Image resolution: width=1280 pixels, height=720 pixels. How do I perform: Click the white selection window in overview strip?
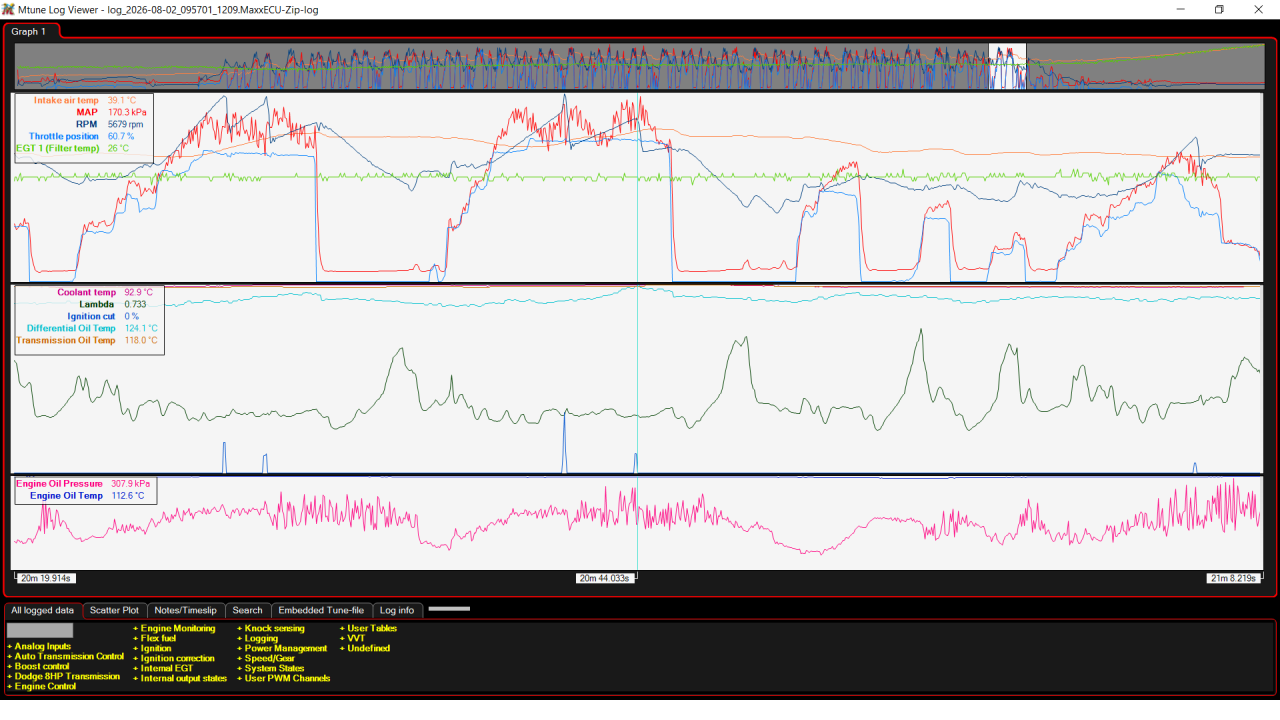[1007, 66]
